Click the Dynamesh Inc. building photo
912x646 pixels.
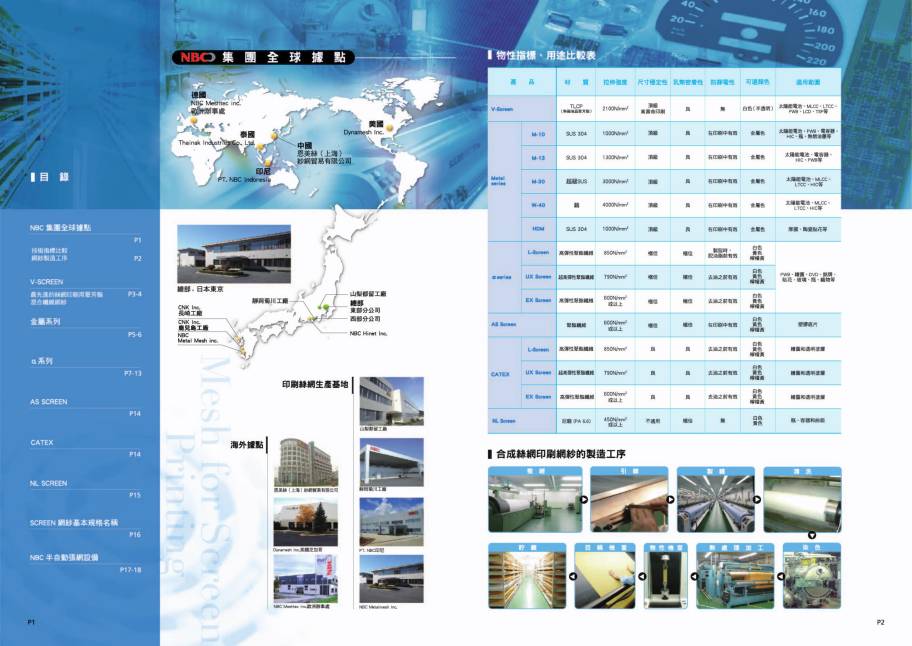(x=305, y=522)
